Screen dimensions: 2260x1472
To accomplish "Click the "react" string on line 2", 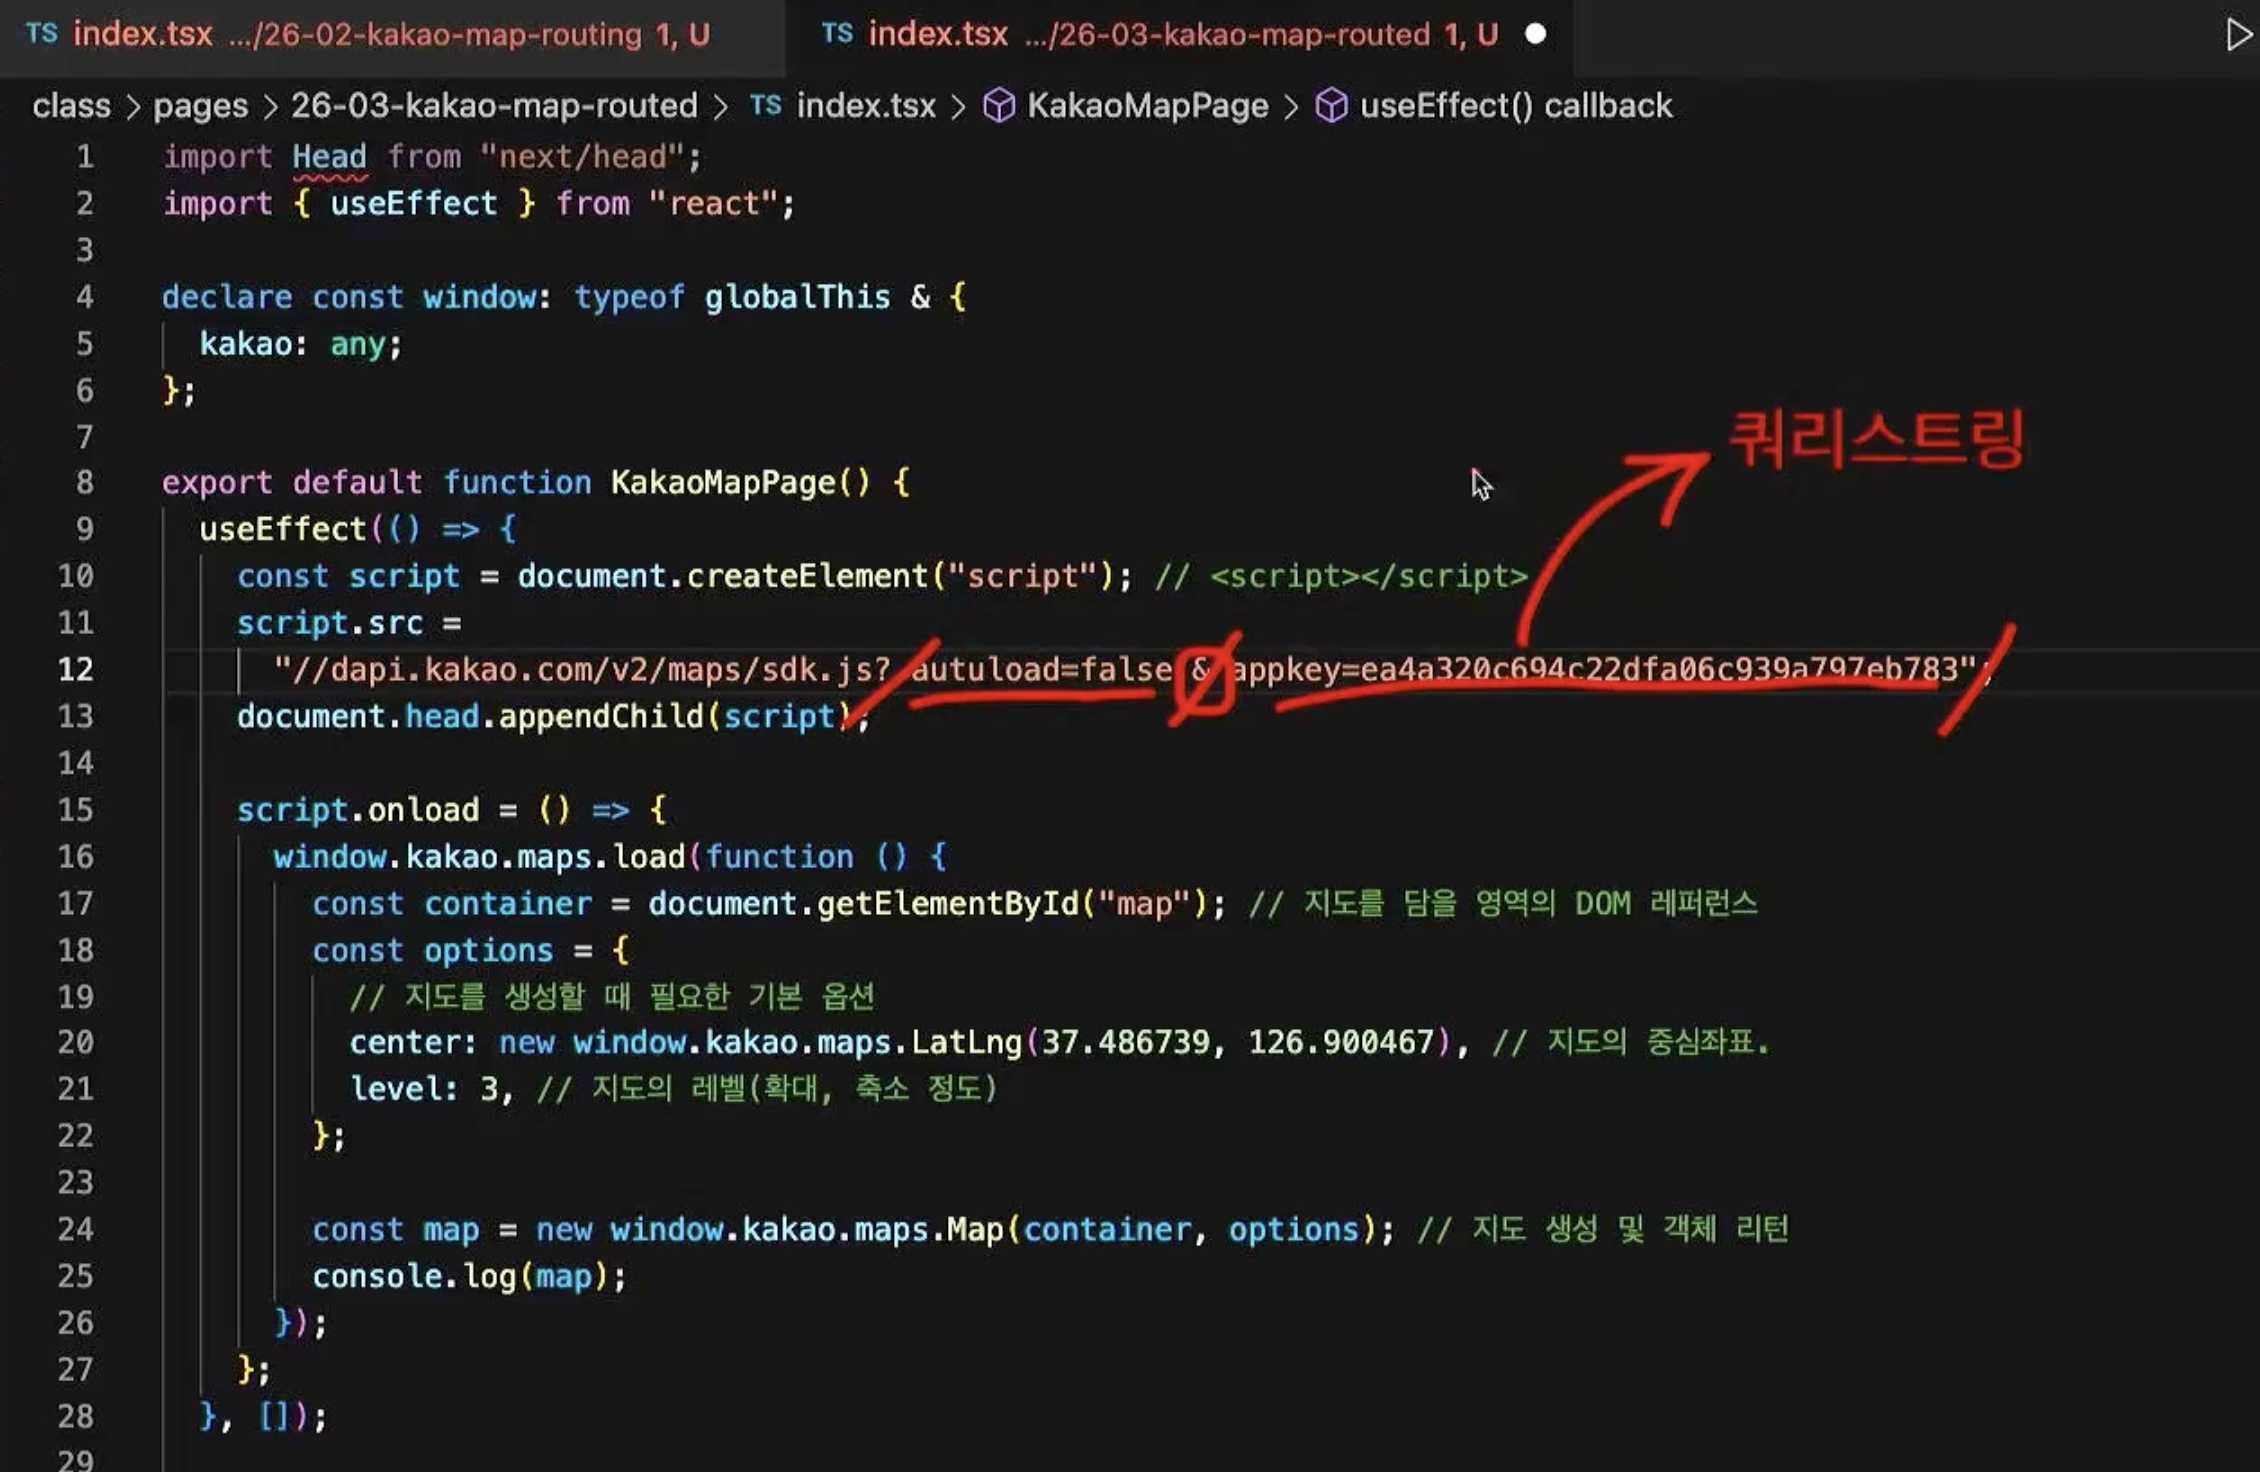I will 714,203.
